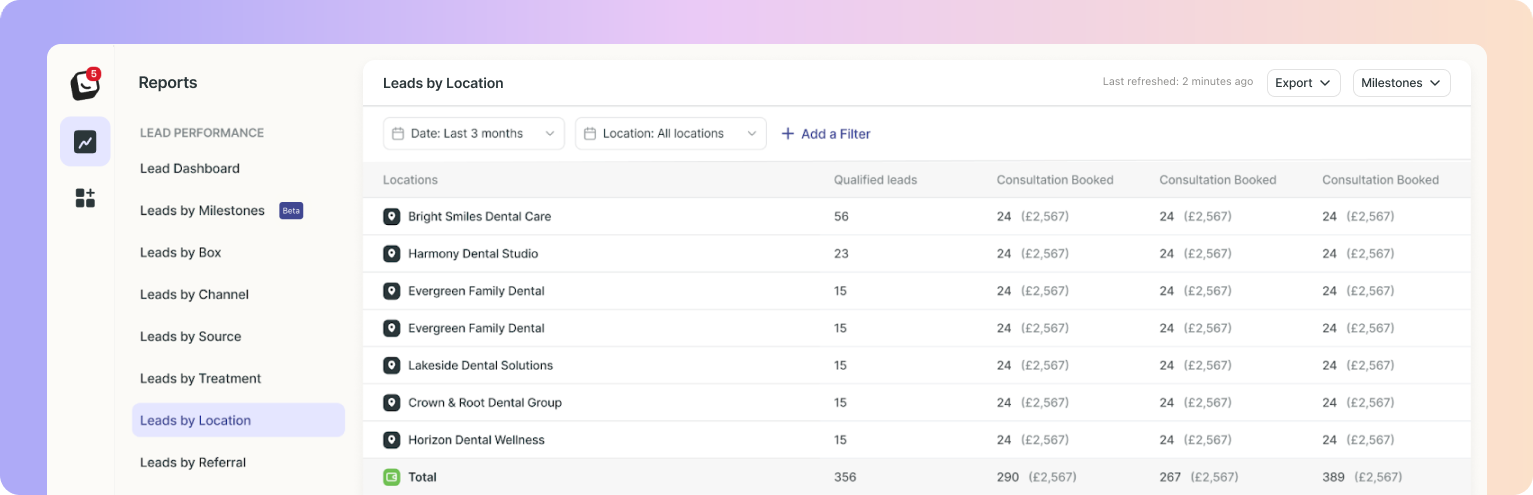Viewport: 1533px width, 495px height.
Task: Click qualified leads value 56
Action: coord(841,216)
